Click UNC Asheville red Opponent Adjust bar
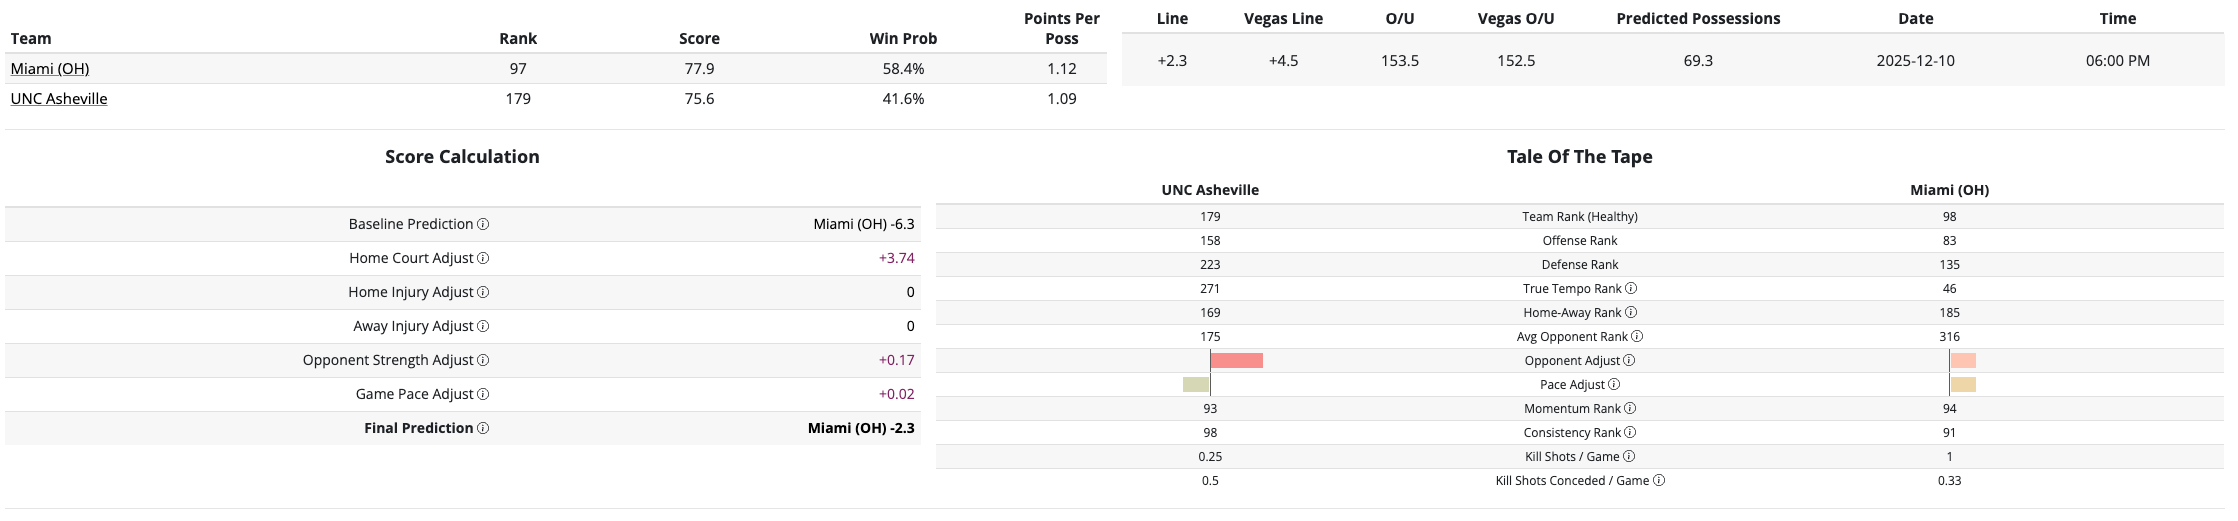2238x521 pixels. [1236, 360]
